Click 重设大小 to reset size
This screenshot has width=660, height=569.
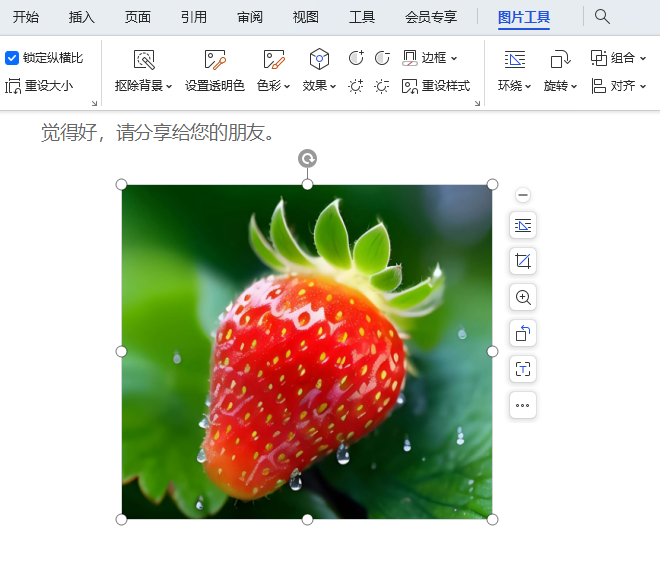coord(39,86)
